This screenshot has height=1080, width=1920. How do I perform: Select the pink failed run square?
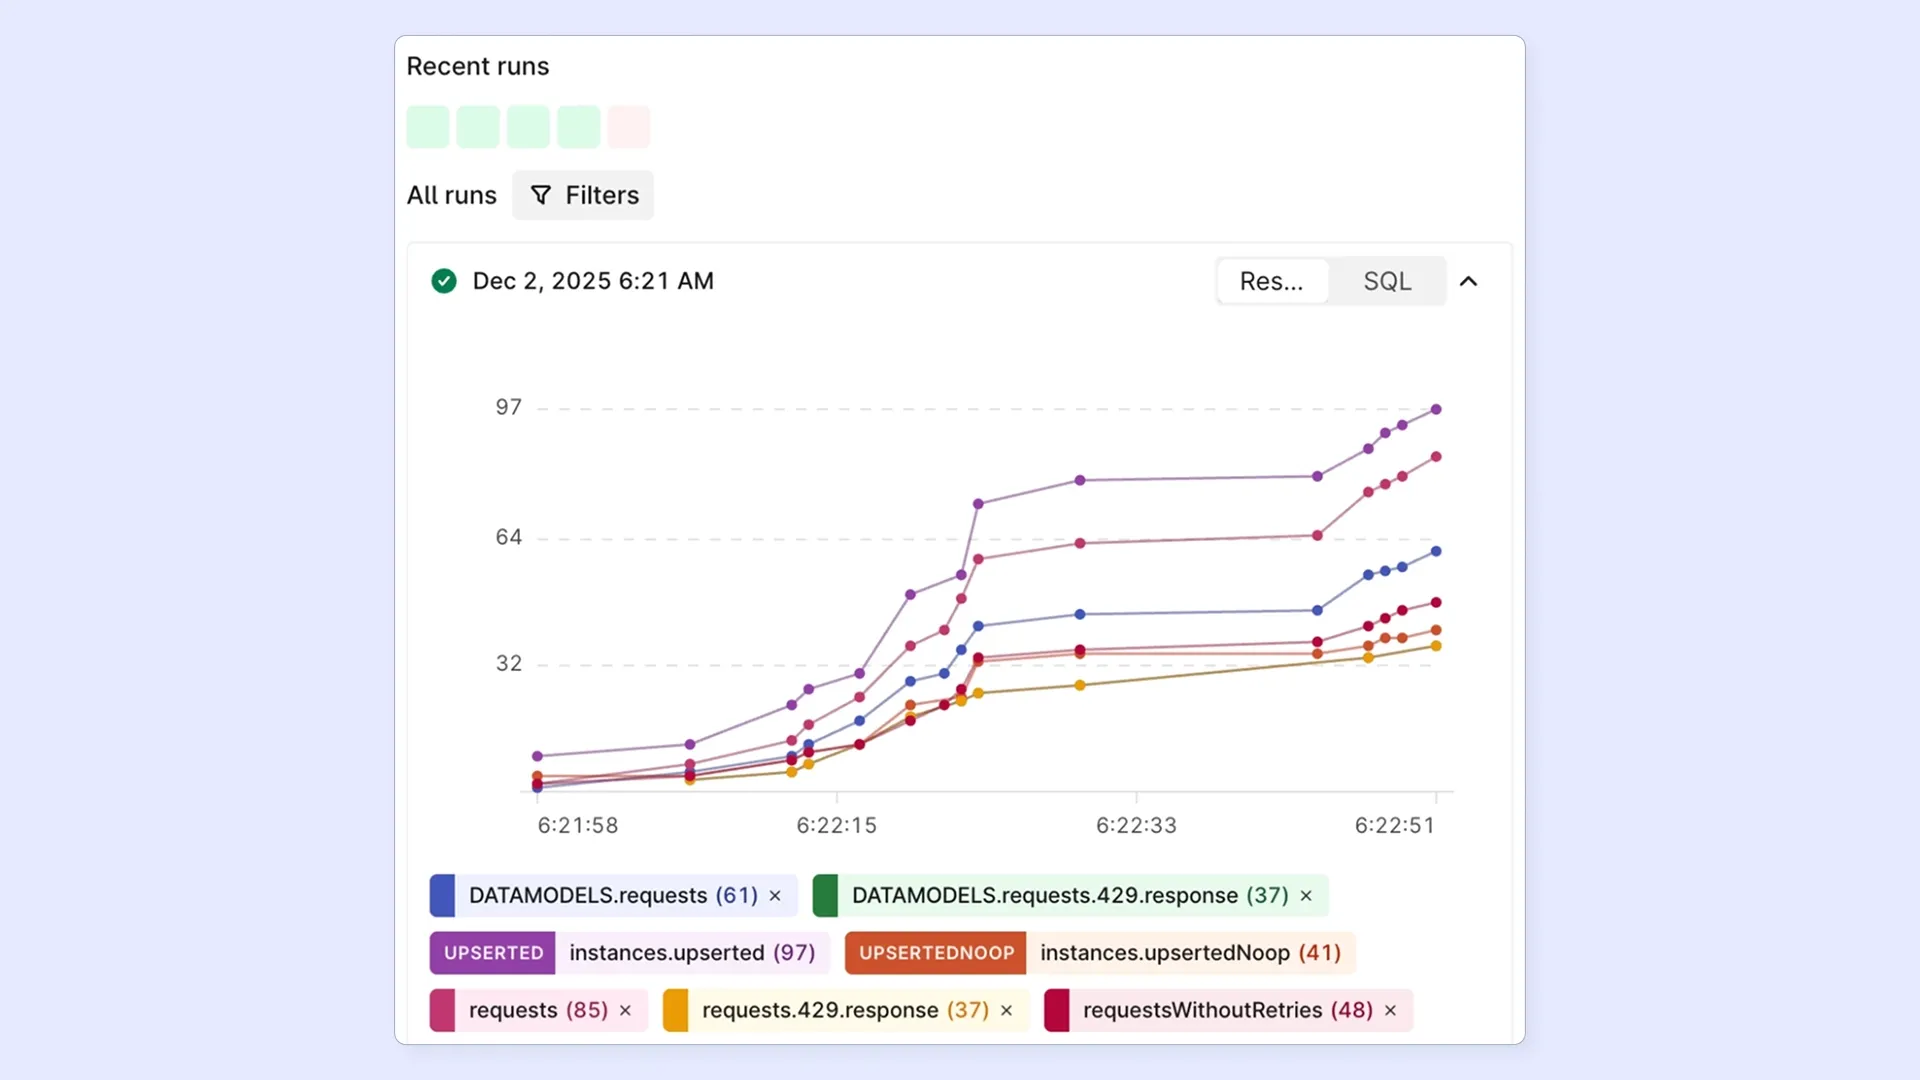[x=629, y=127]
